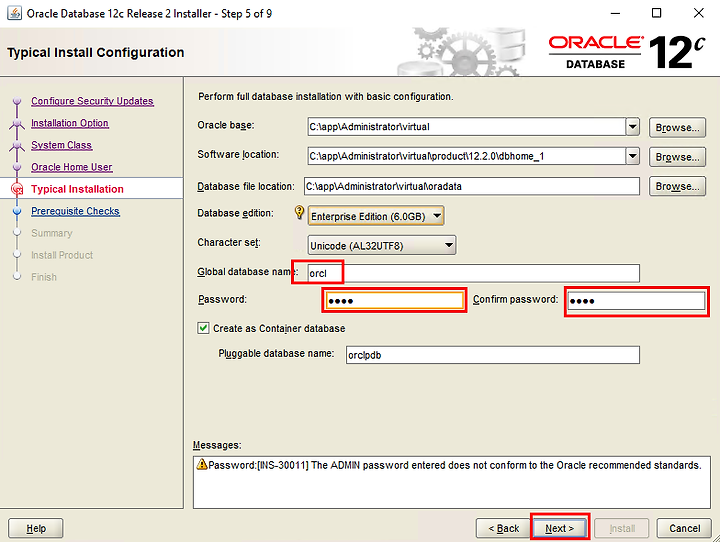Jump to Prerequisite Checks step
Image resolution: width=720 pixels, height=542 pixels.
click(x=75, y=211)
